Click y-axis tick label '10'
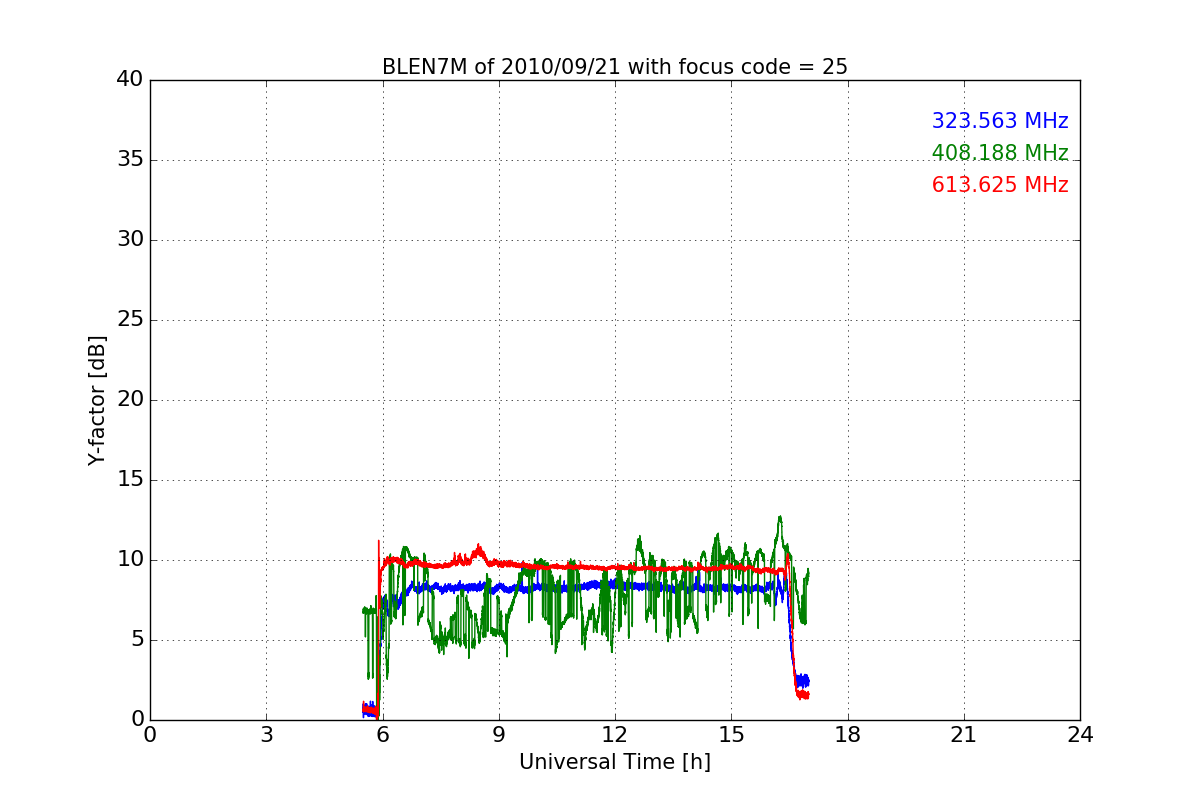 tap(130, 560)
